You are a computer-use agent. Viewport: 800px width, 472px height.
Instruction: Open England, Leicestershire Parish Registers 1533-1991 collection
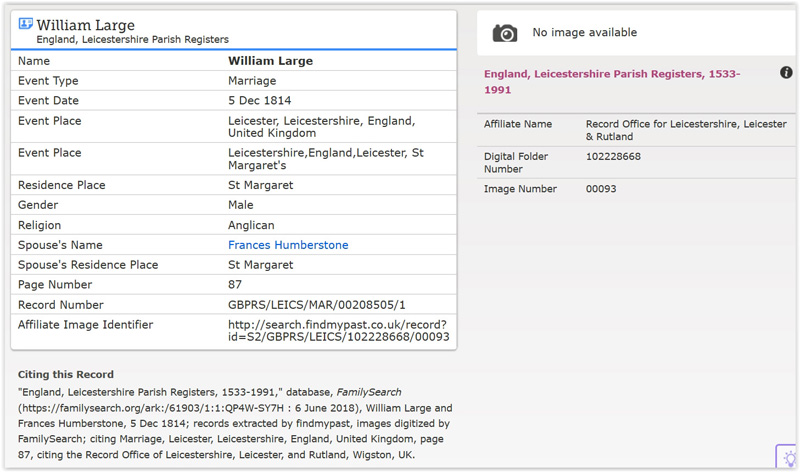coord(611,82)
